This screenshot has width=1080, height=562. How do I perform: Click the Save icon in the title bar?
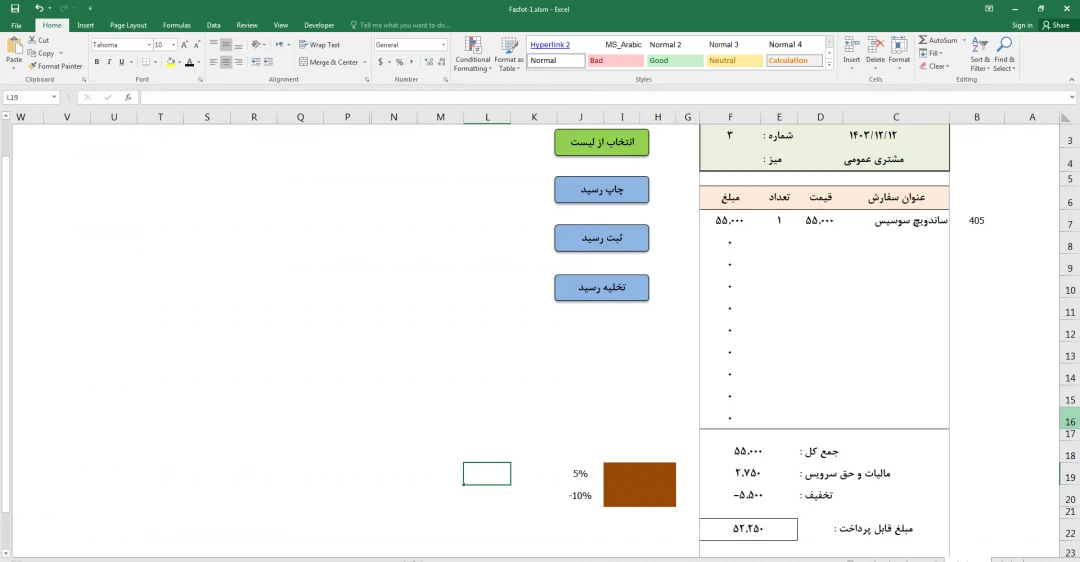(x=15, y=8)
